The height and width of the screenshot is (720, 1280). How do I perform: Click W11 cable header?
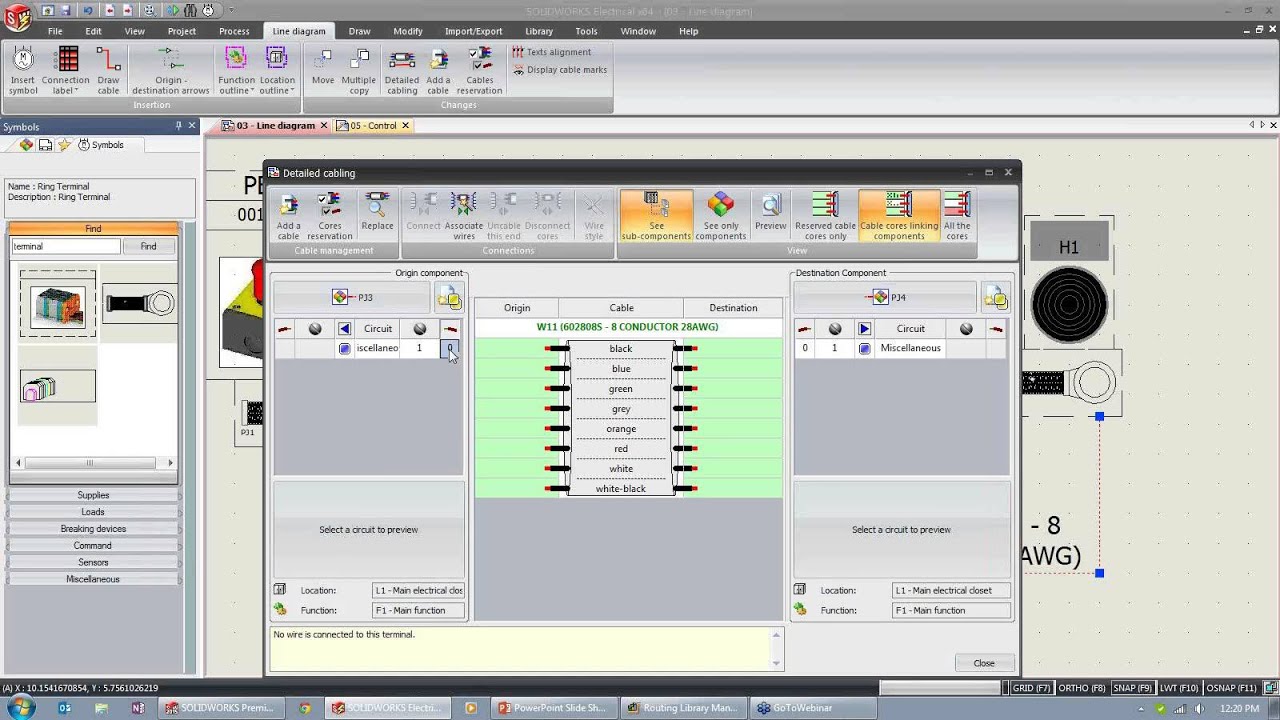628,327
